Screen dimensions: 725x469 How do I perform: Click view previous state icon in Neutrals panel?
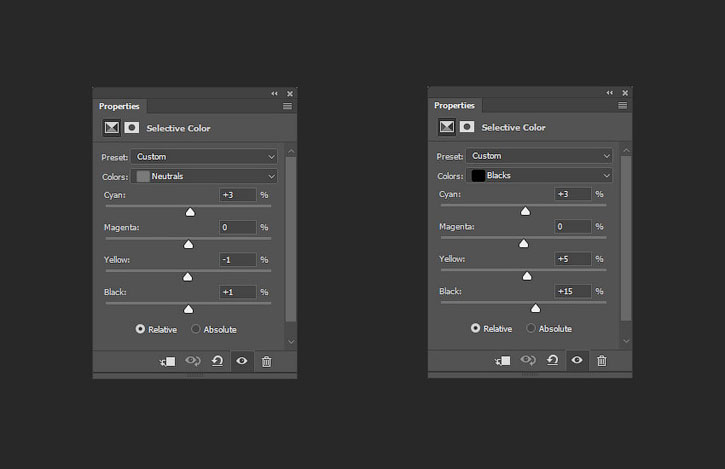pyautogui.click(x=193, y=361)
